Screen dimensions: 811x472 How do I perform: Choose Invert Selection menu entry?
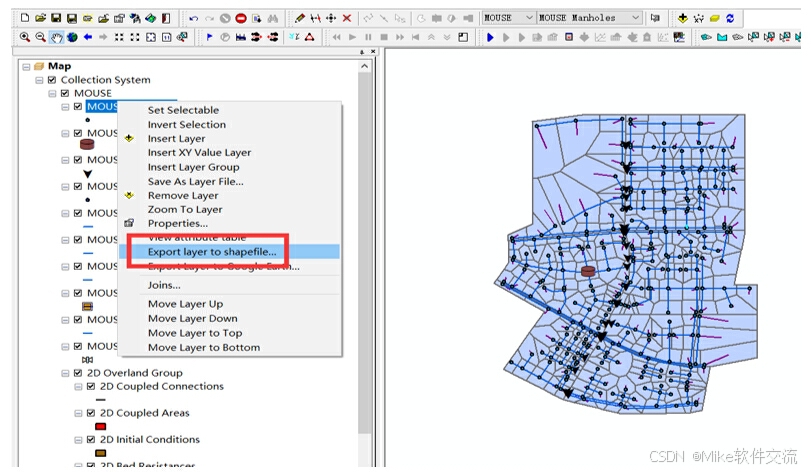click(187, 125)
